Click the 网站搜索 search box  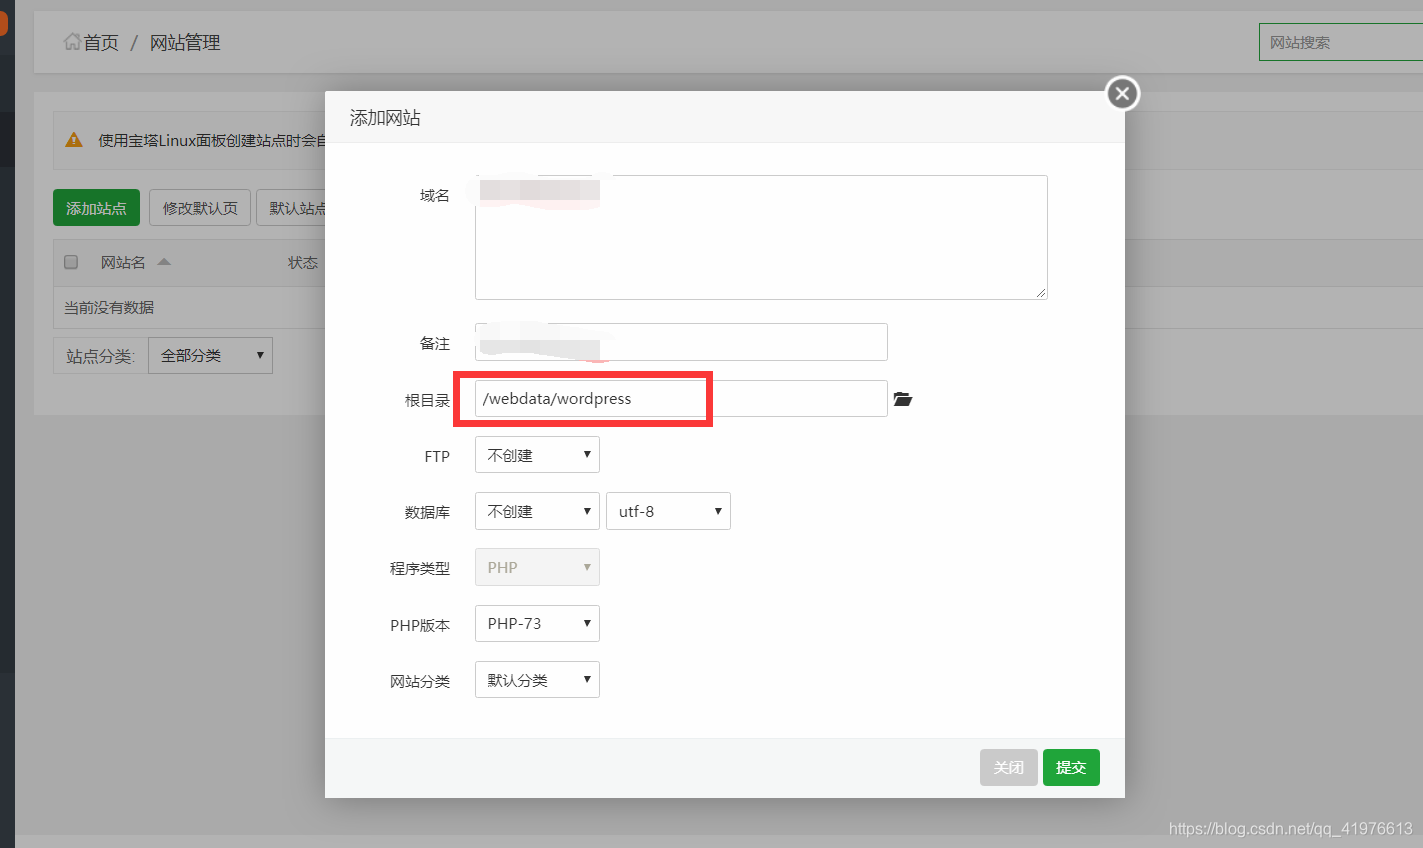pos(1340,42)
